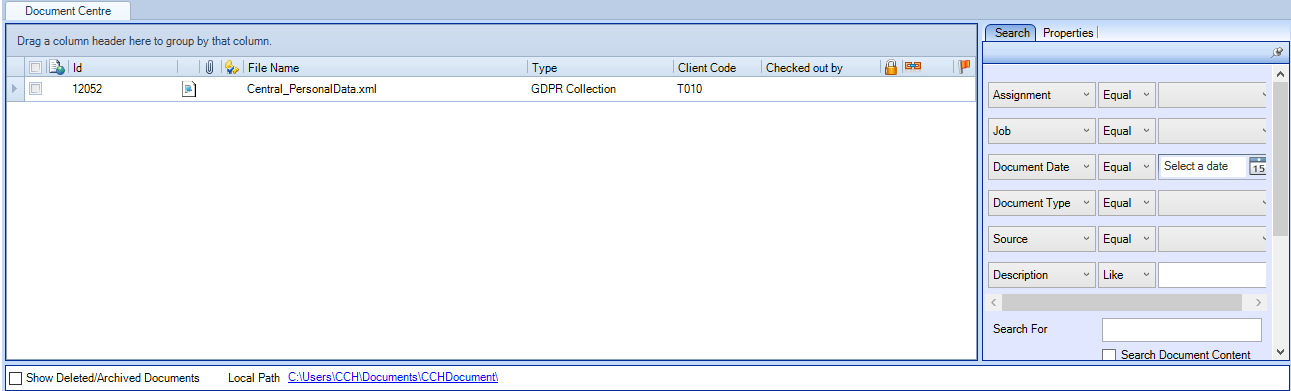Open the Assignment value dropdown
Screen dimensions: 1291x391
pyautogui.click(x=1212, y=95)
